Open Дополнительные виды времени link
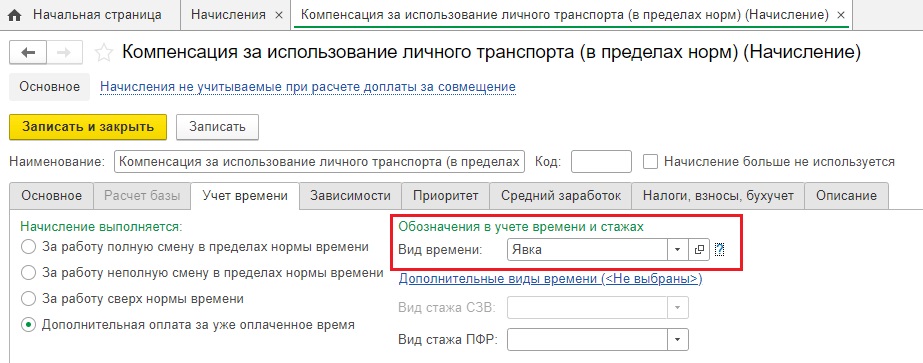The width and height of the screenshot is (923, 363). pyautogui.click(x=550, y=279)
